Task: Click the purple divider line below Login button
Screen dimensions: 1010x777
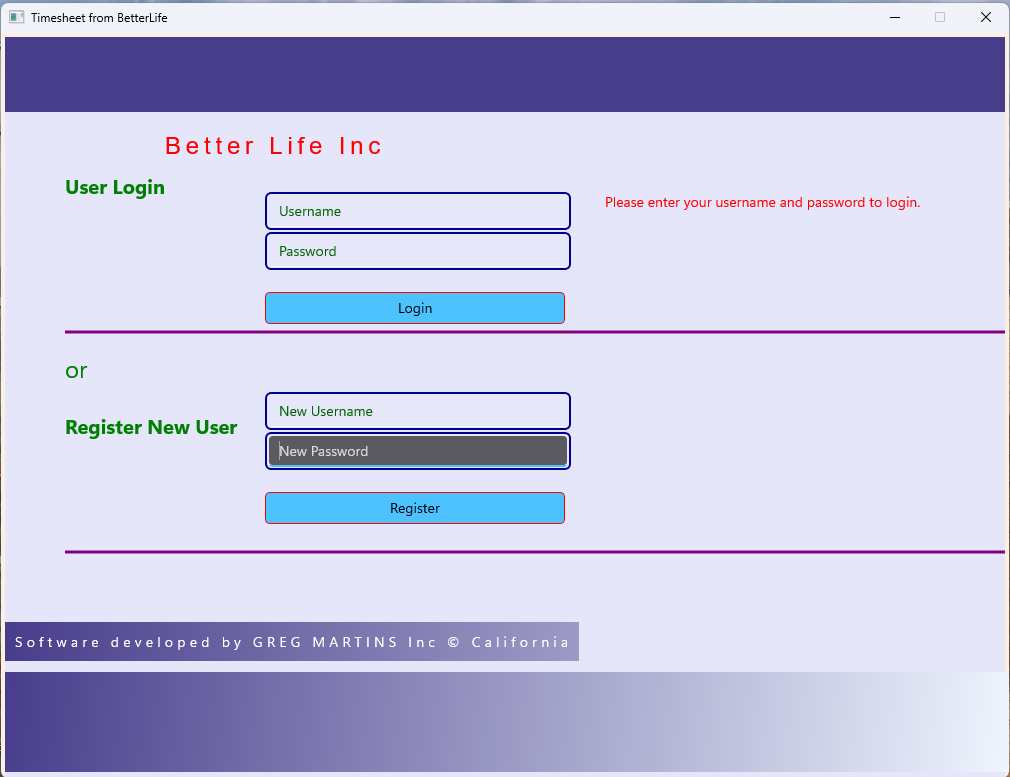Action: [x=534, y=331]
